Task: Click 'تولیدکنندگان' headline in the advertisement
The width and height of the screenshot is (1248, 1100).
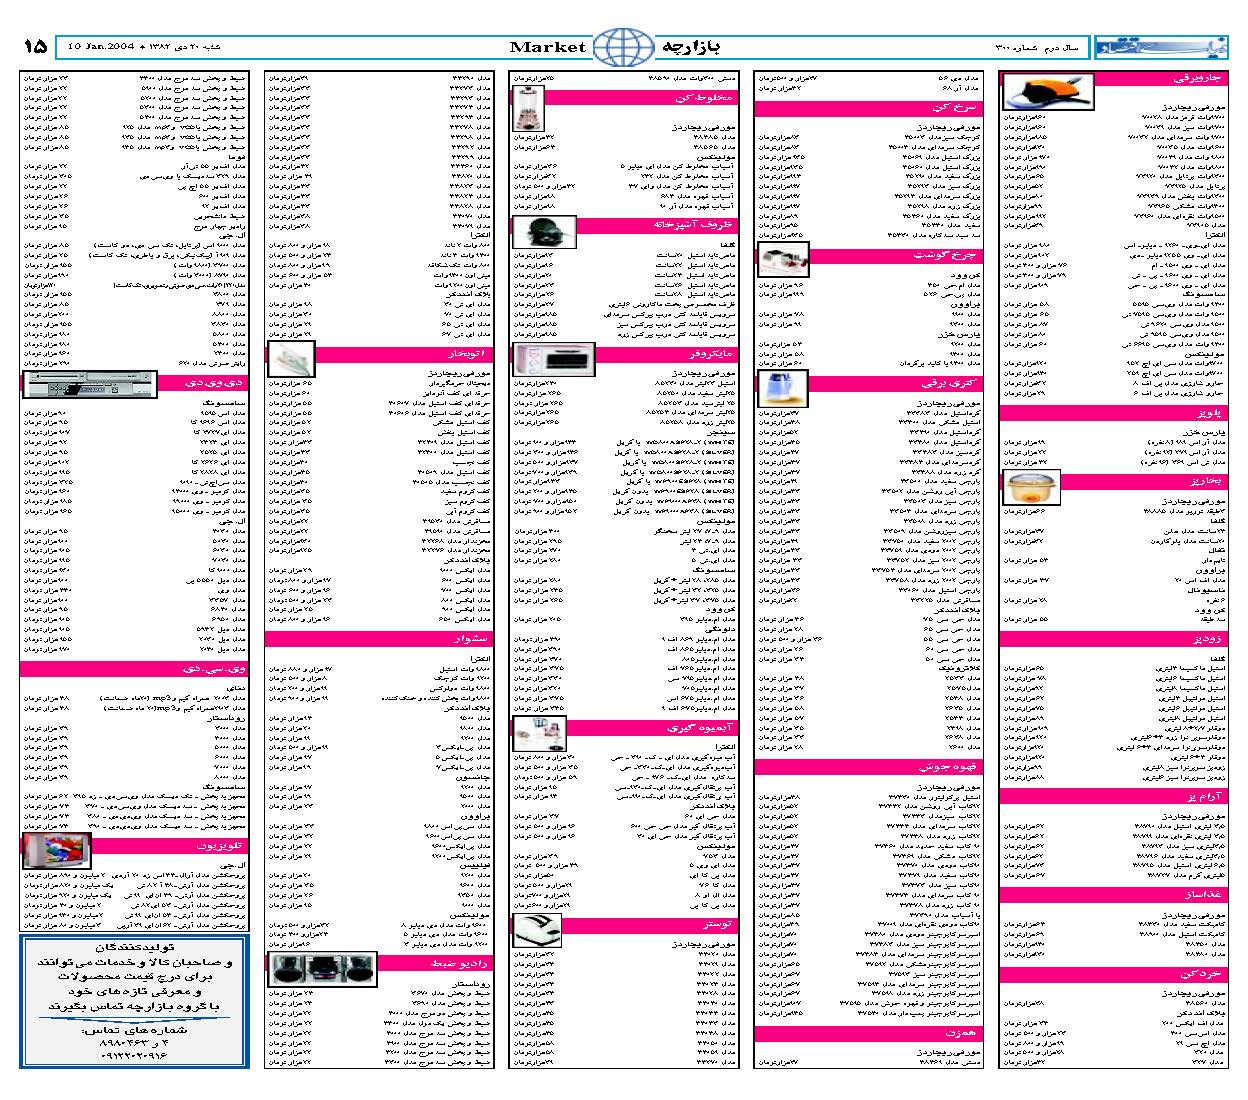Action: coord(136,946)
